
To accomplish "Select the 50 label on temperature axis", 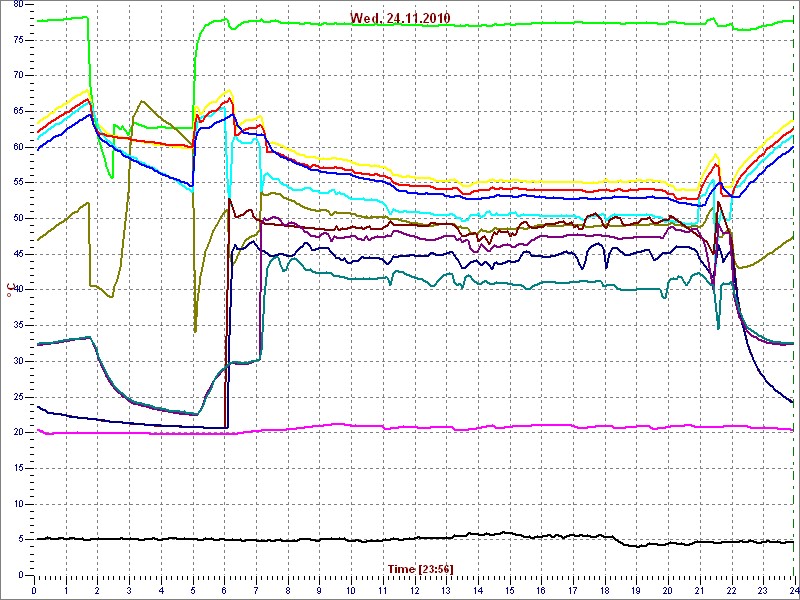I will (17, 218).
